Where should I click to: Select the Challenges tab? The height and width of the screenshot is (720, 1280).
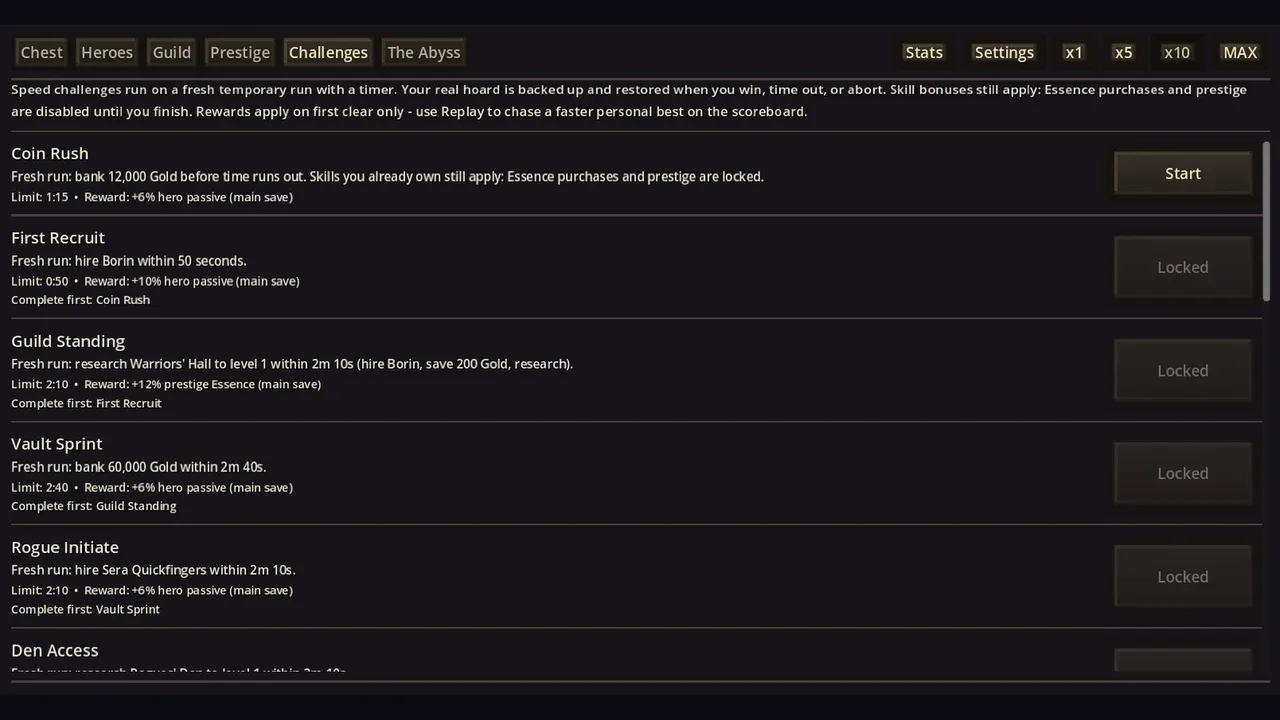pyautogui.click(x=328, y=52)
